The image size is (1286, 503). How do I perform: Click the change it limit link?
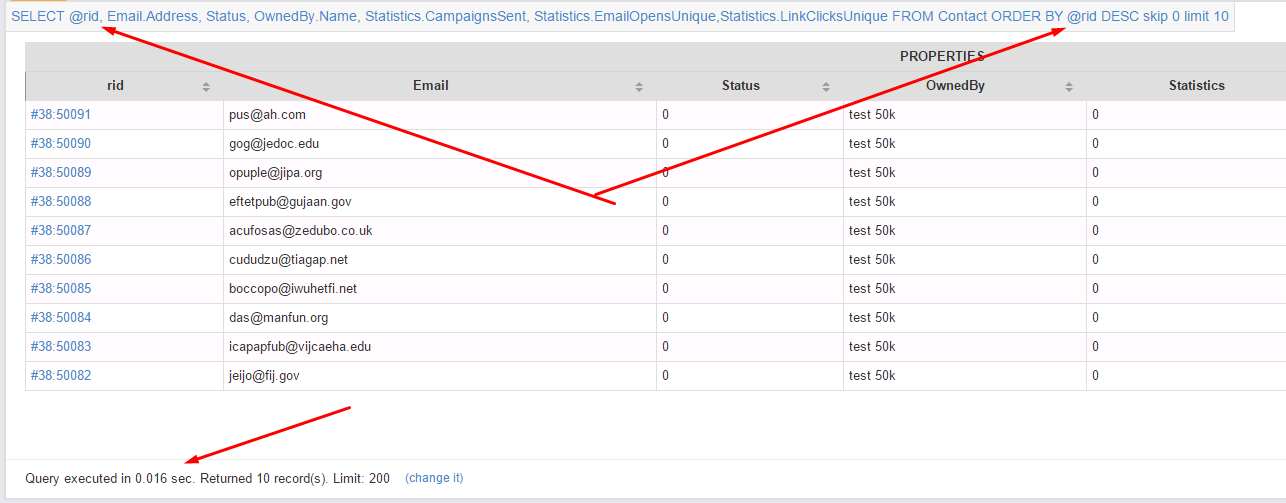[434, 478]
